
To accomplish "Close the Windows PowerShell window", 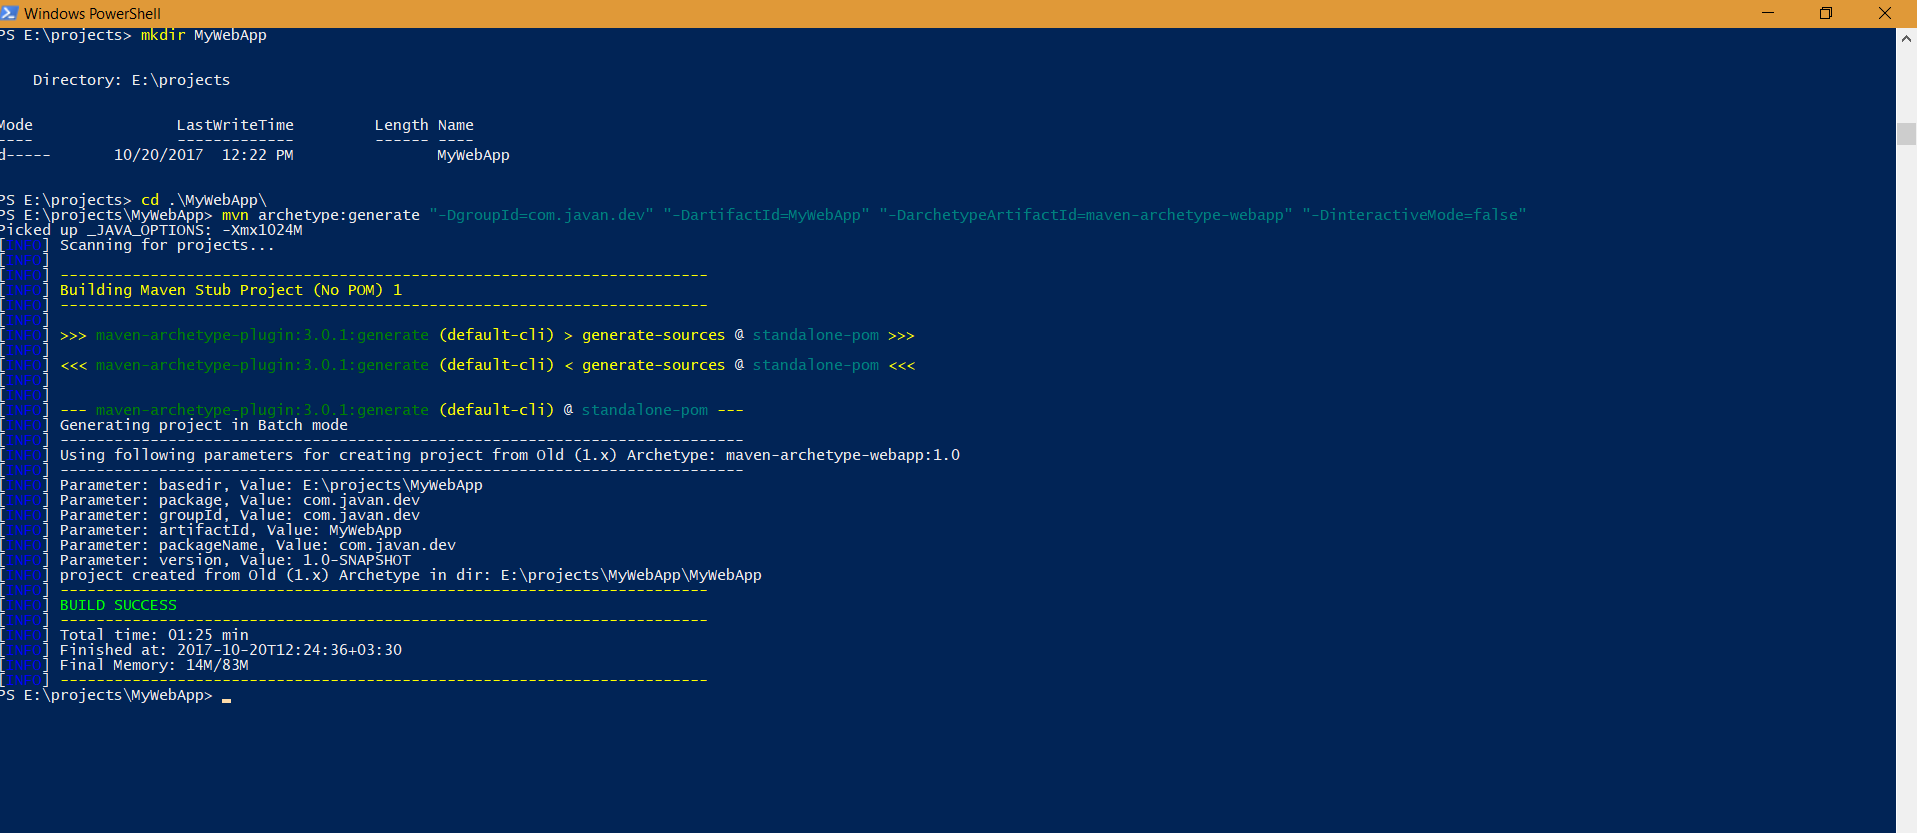I will pyautogui.click(x=1885, y=13).
